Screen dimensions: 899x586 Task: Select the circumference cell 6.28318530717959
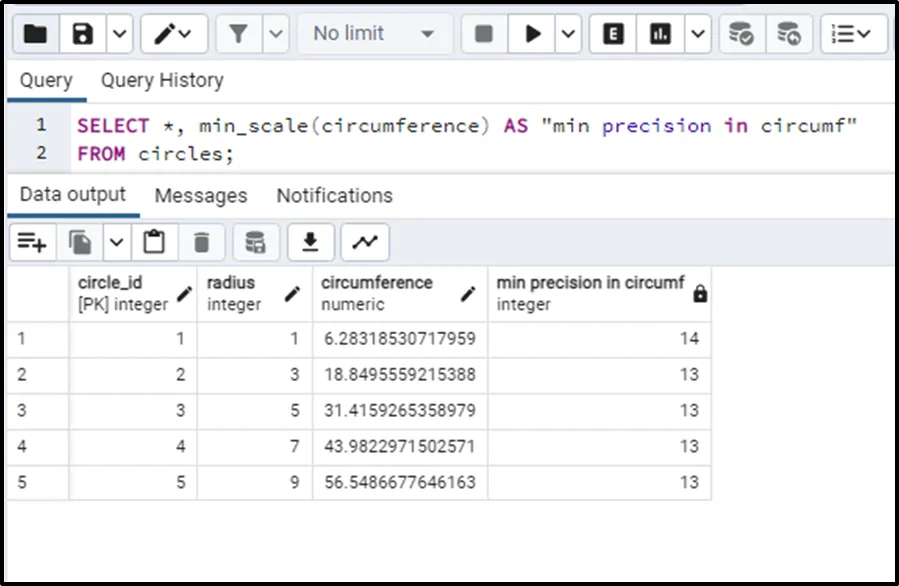click(399, 339)
